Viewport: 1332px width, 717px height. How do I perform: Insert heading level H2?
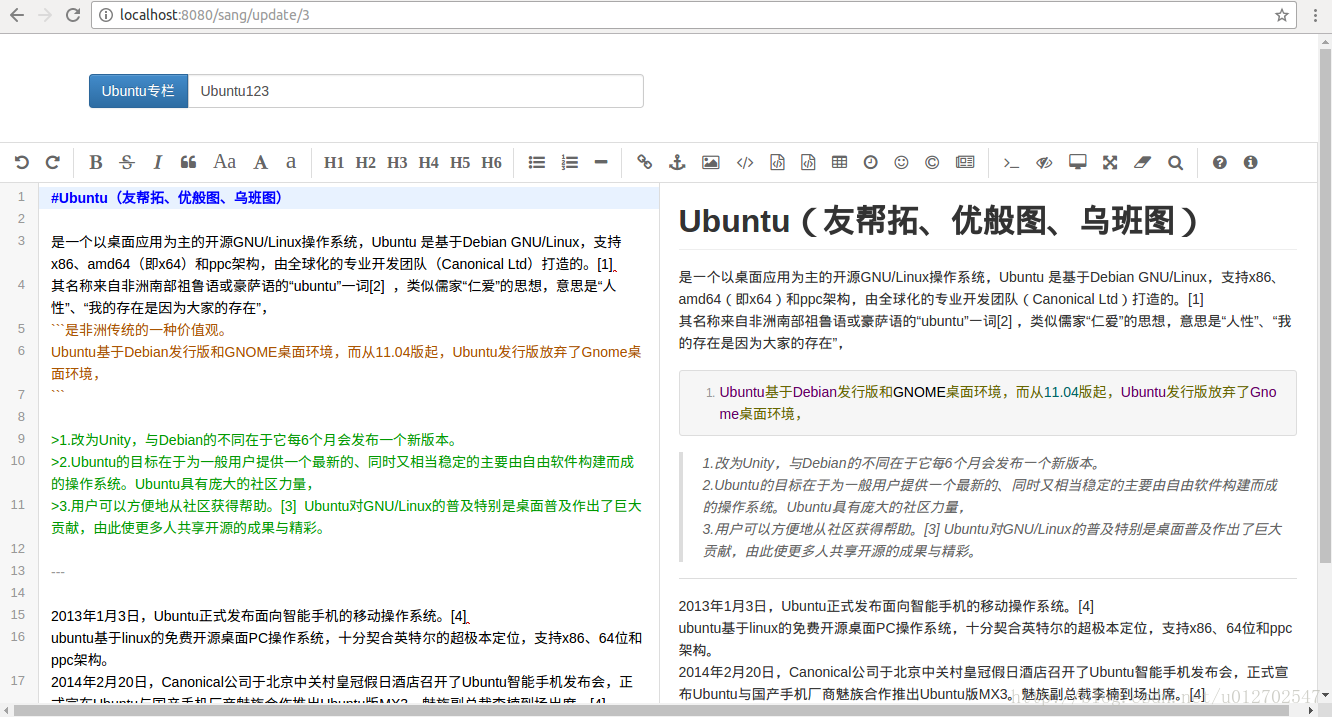click(366, 162)
